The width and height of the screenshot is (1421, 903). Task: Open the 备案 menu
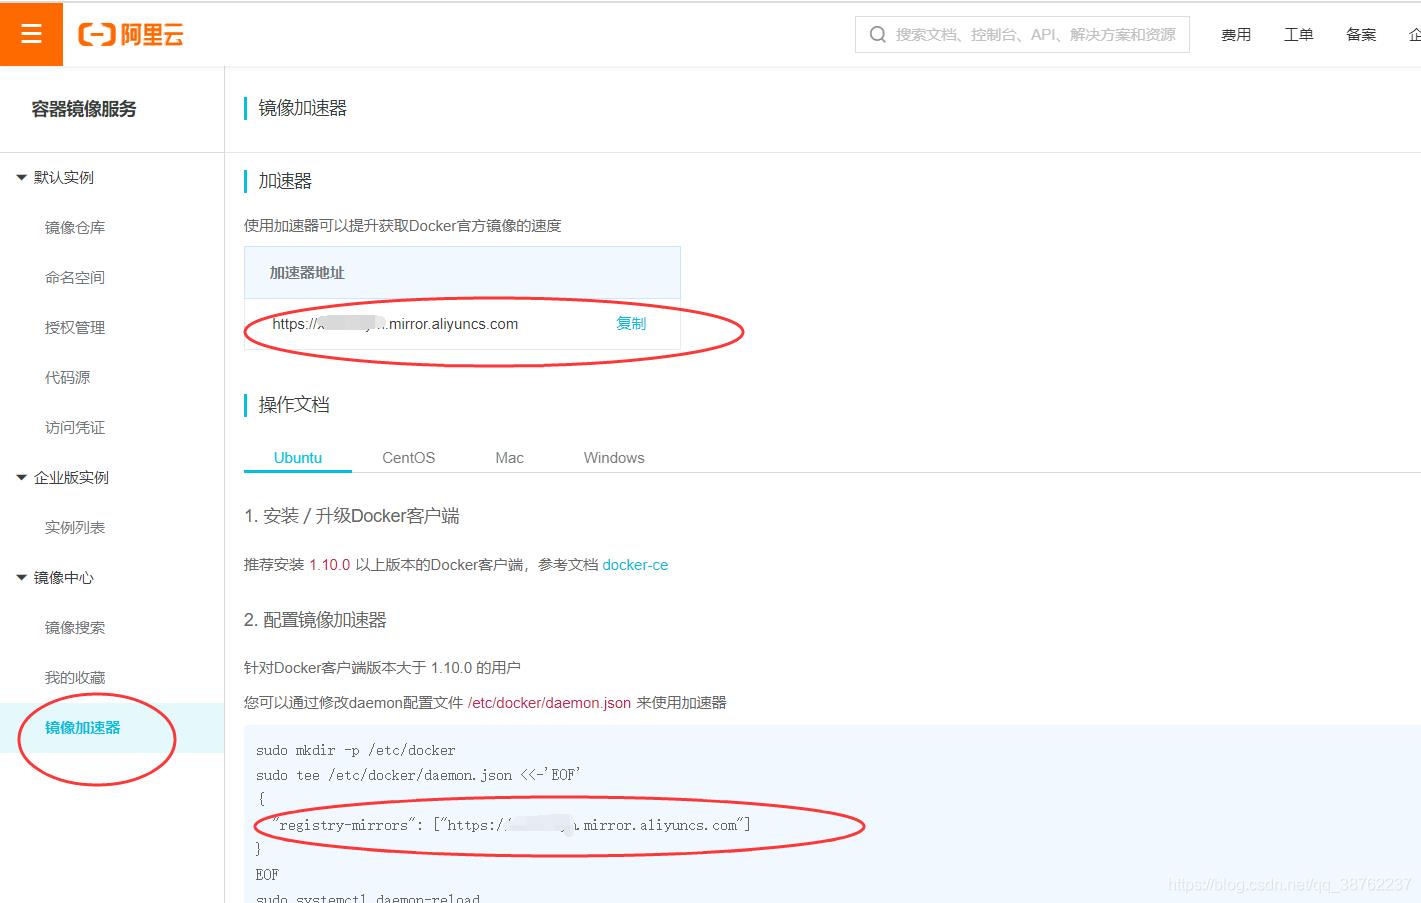[1361, 35]
